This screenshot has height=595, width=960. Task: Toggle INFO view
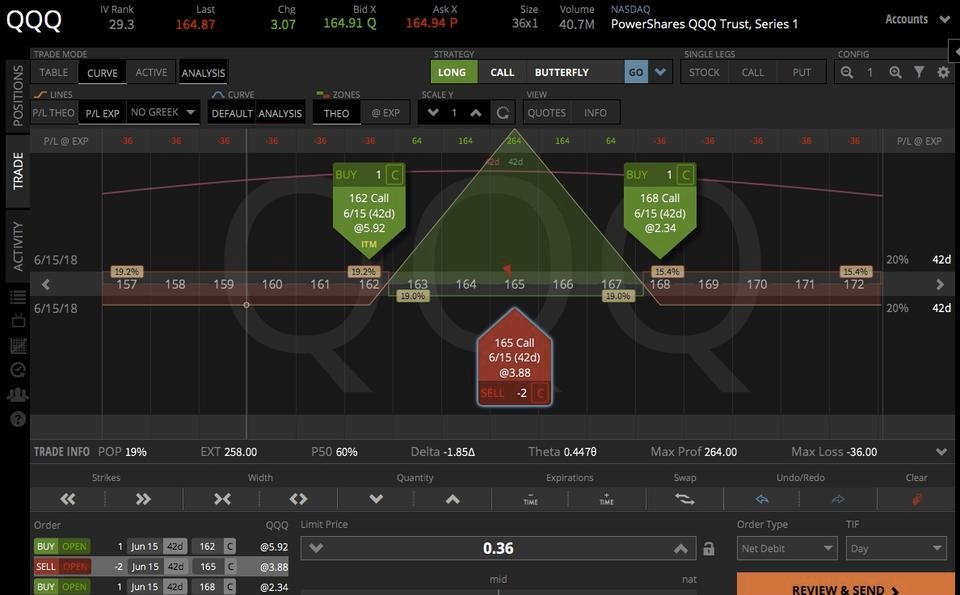point(595,113)
